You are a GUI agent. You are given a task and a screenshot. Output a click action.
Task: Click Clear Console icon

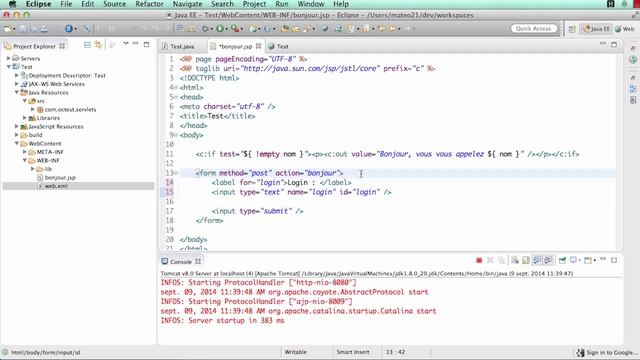(x=515, y=260)
